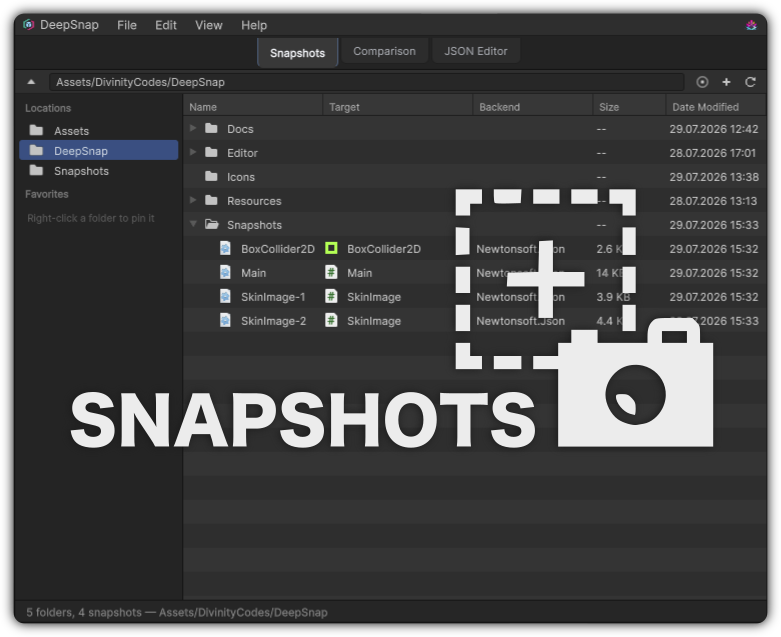
Task: Select the SkinImage-2 snapshot name
Action: pos(273,320)
